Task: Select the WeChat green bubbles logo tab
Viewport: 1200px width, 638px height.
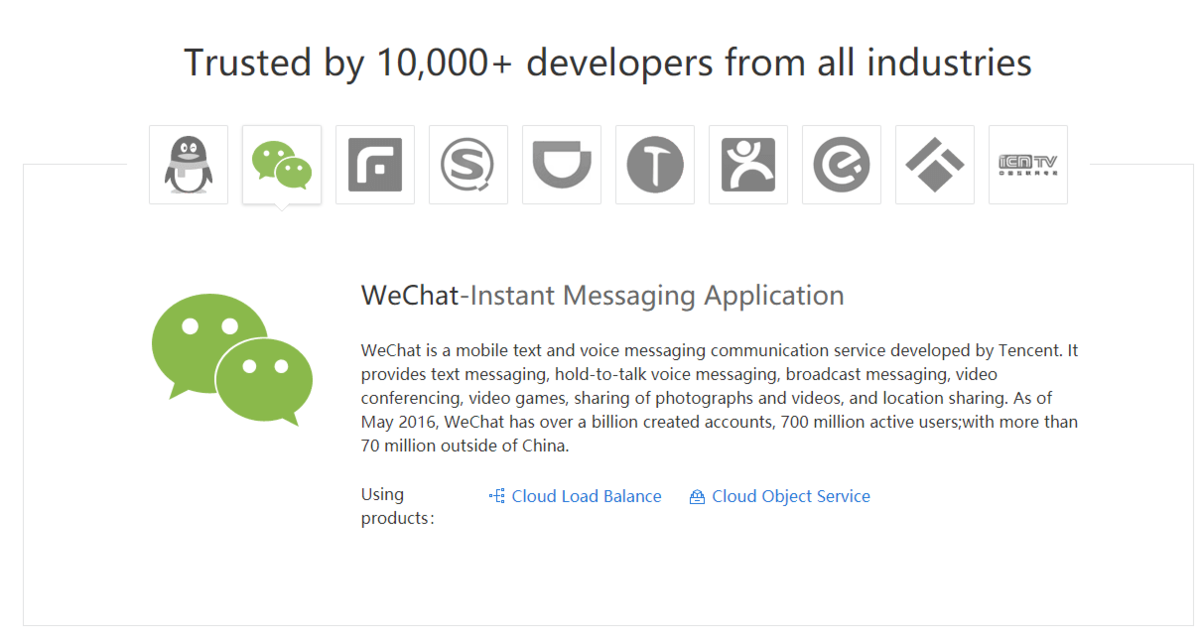Action: 282,165
